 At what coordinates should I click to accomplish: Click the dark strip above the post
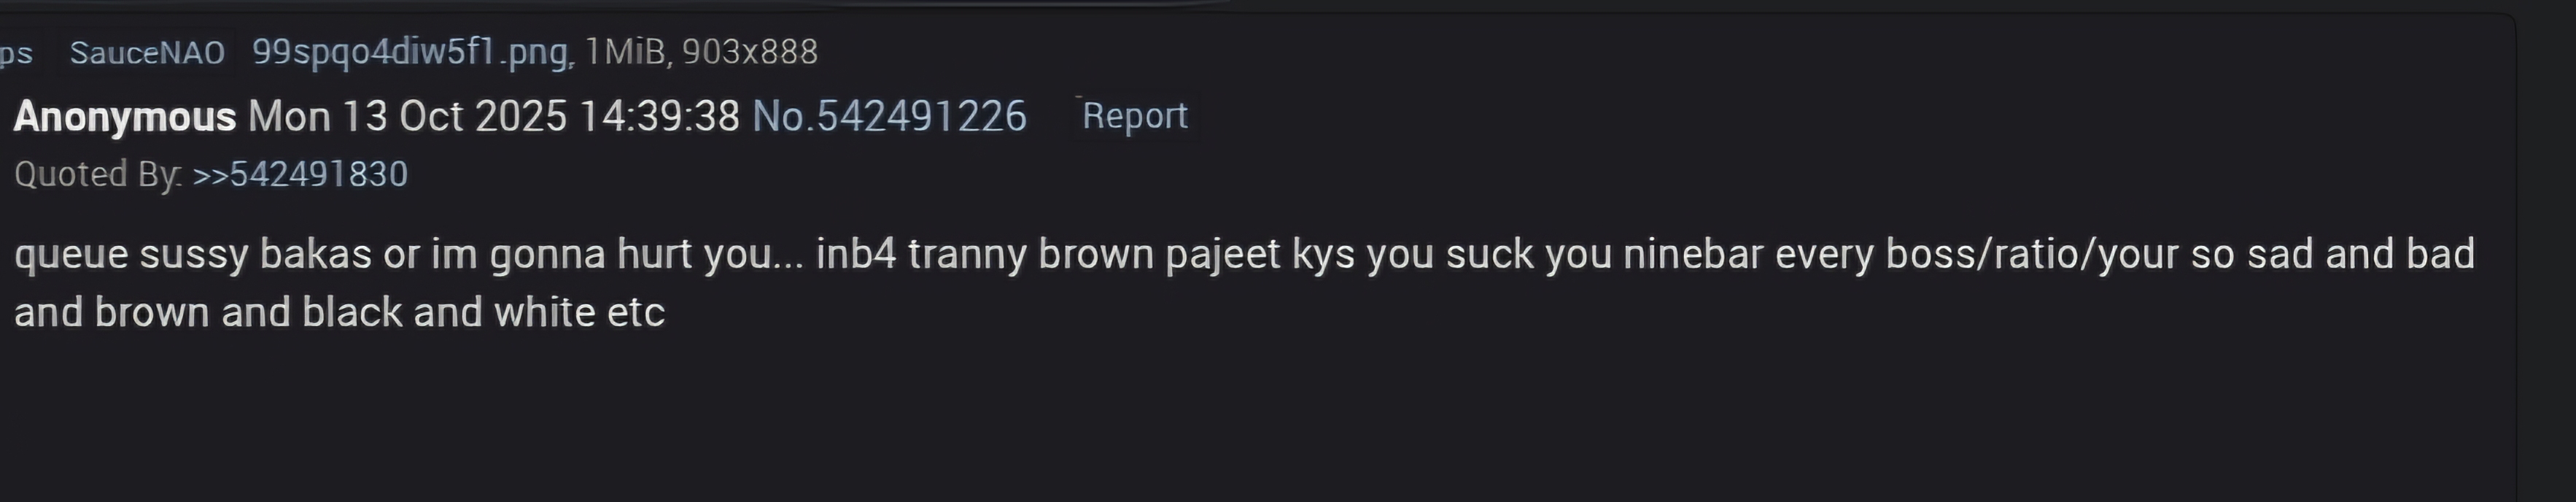coord(1288,6)
